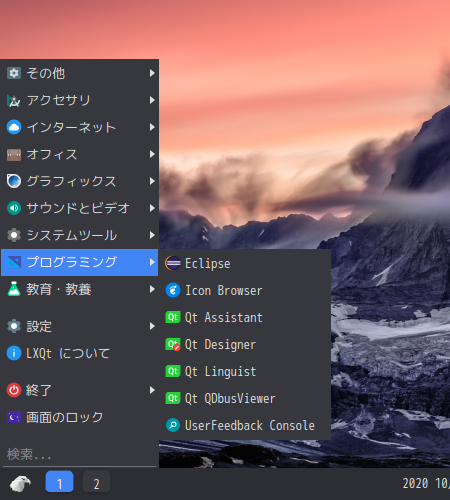Select the システムツール menu label
The width and height of the screenshot is (450, 500).
72,235
